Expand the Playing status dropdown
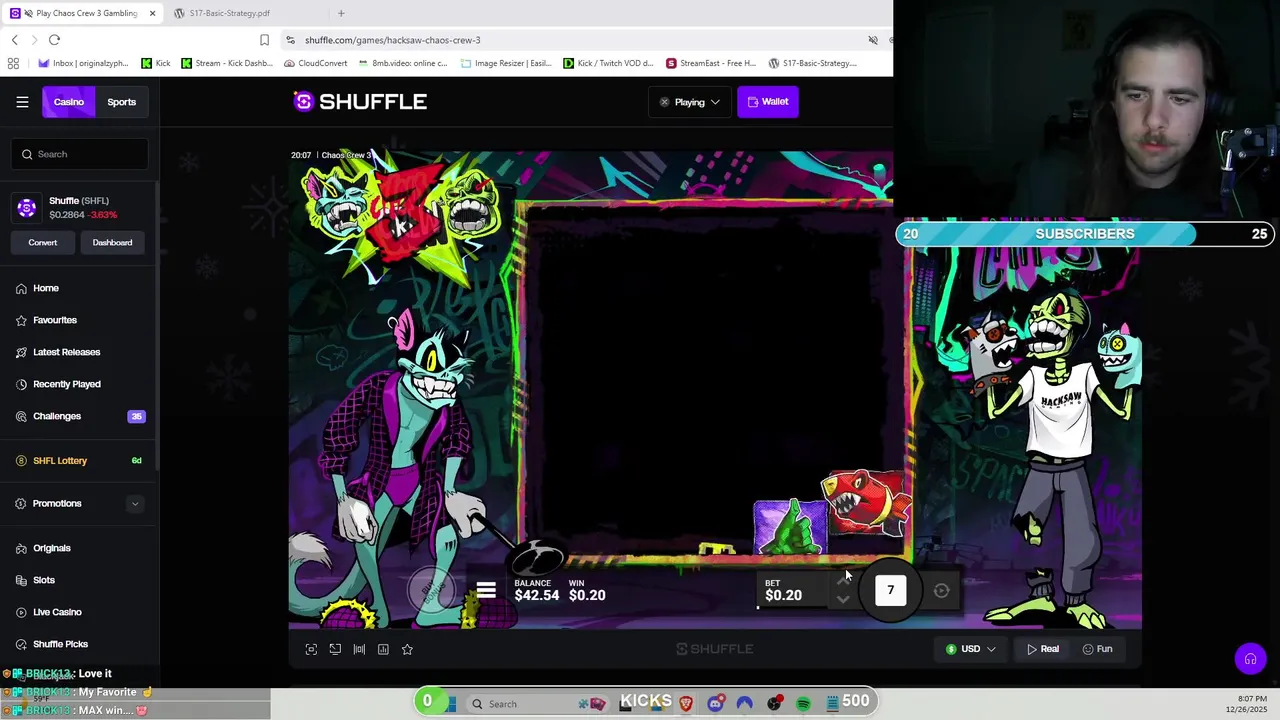 690,102
